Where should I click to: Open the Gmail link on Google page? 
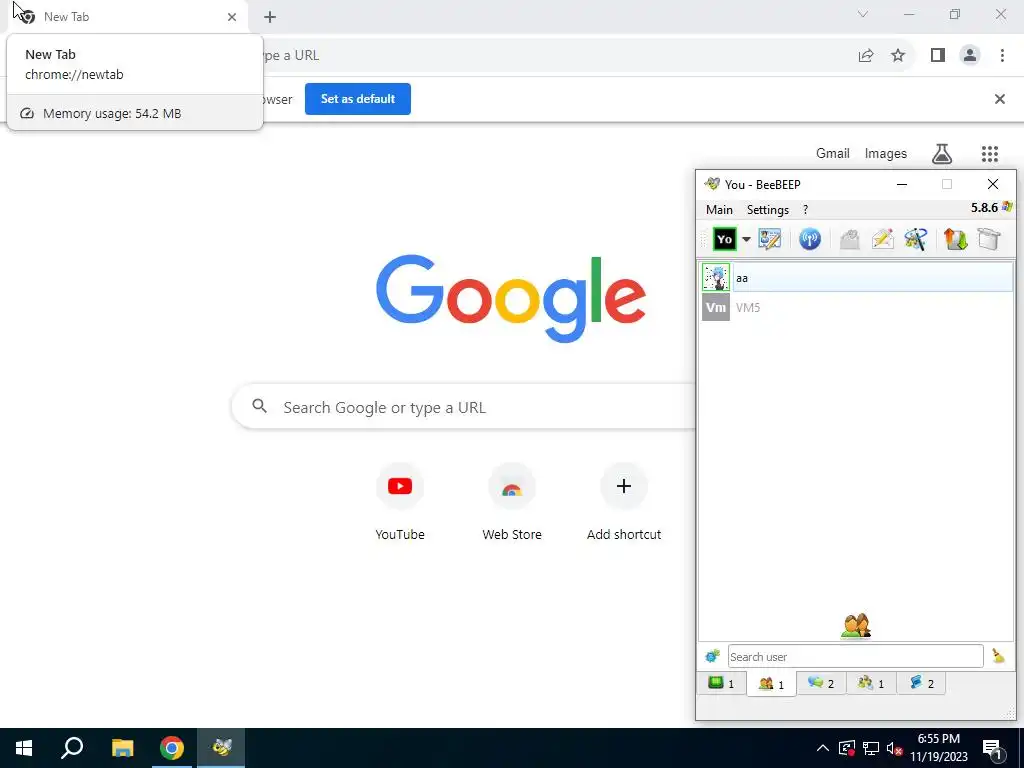pyautogui.click(x=833, y=153)
